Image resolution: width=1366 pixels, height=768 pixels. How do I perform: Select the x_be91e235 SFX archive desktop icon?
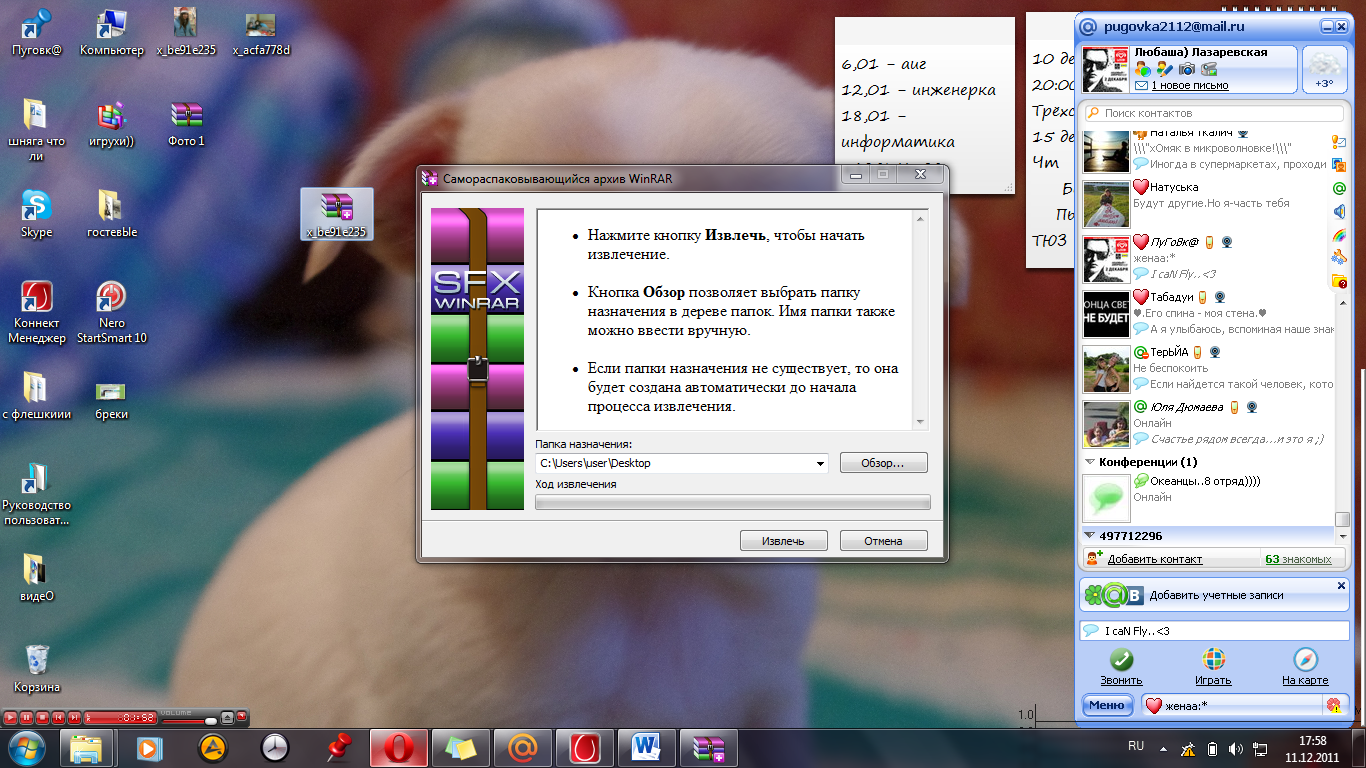coord(337,215)
